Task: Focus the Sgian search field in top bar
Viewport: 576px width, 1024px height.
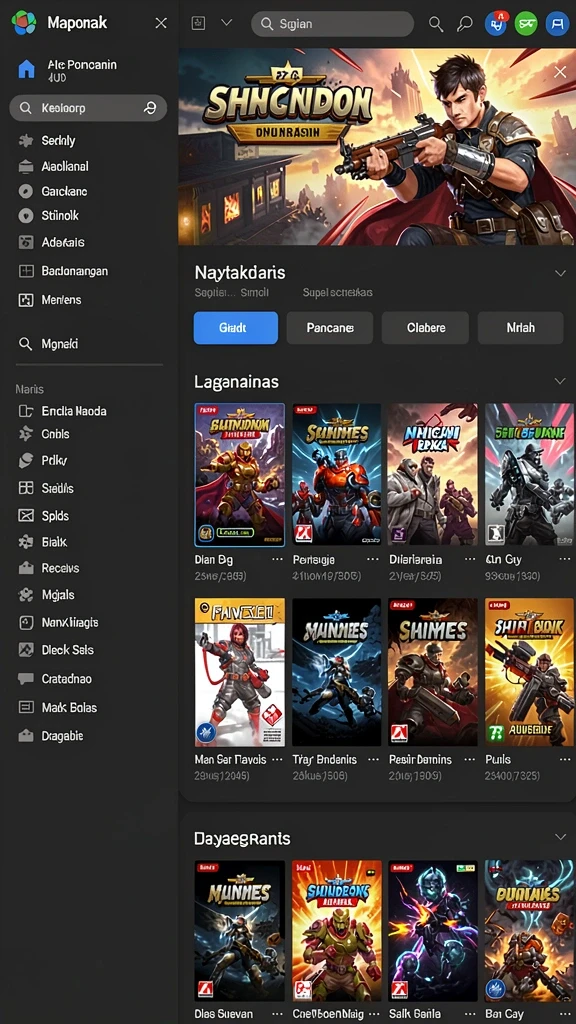Action: click(332, 24)
